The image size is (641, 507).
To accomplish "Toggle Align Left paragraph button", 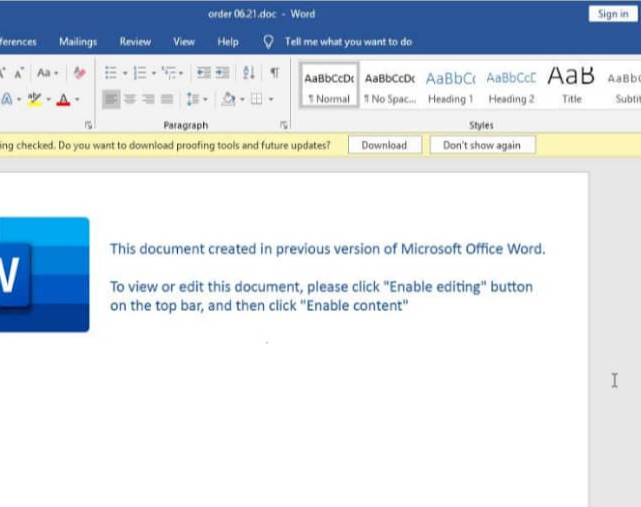I will tap(111, 99).
